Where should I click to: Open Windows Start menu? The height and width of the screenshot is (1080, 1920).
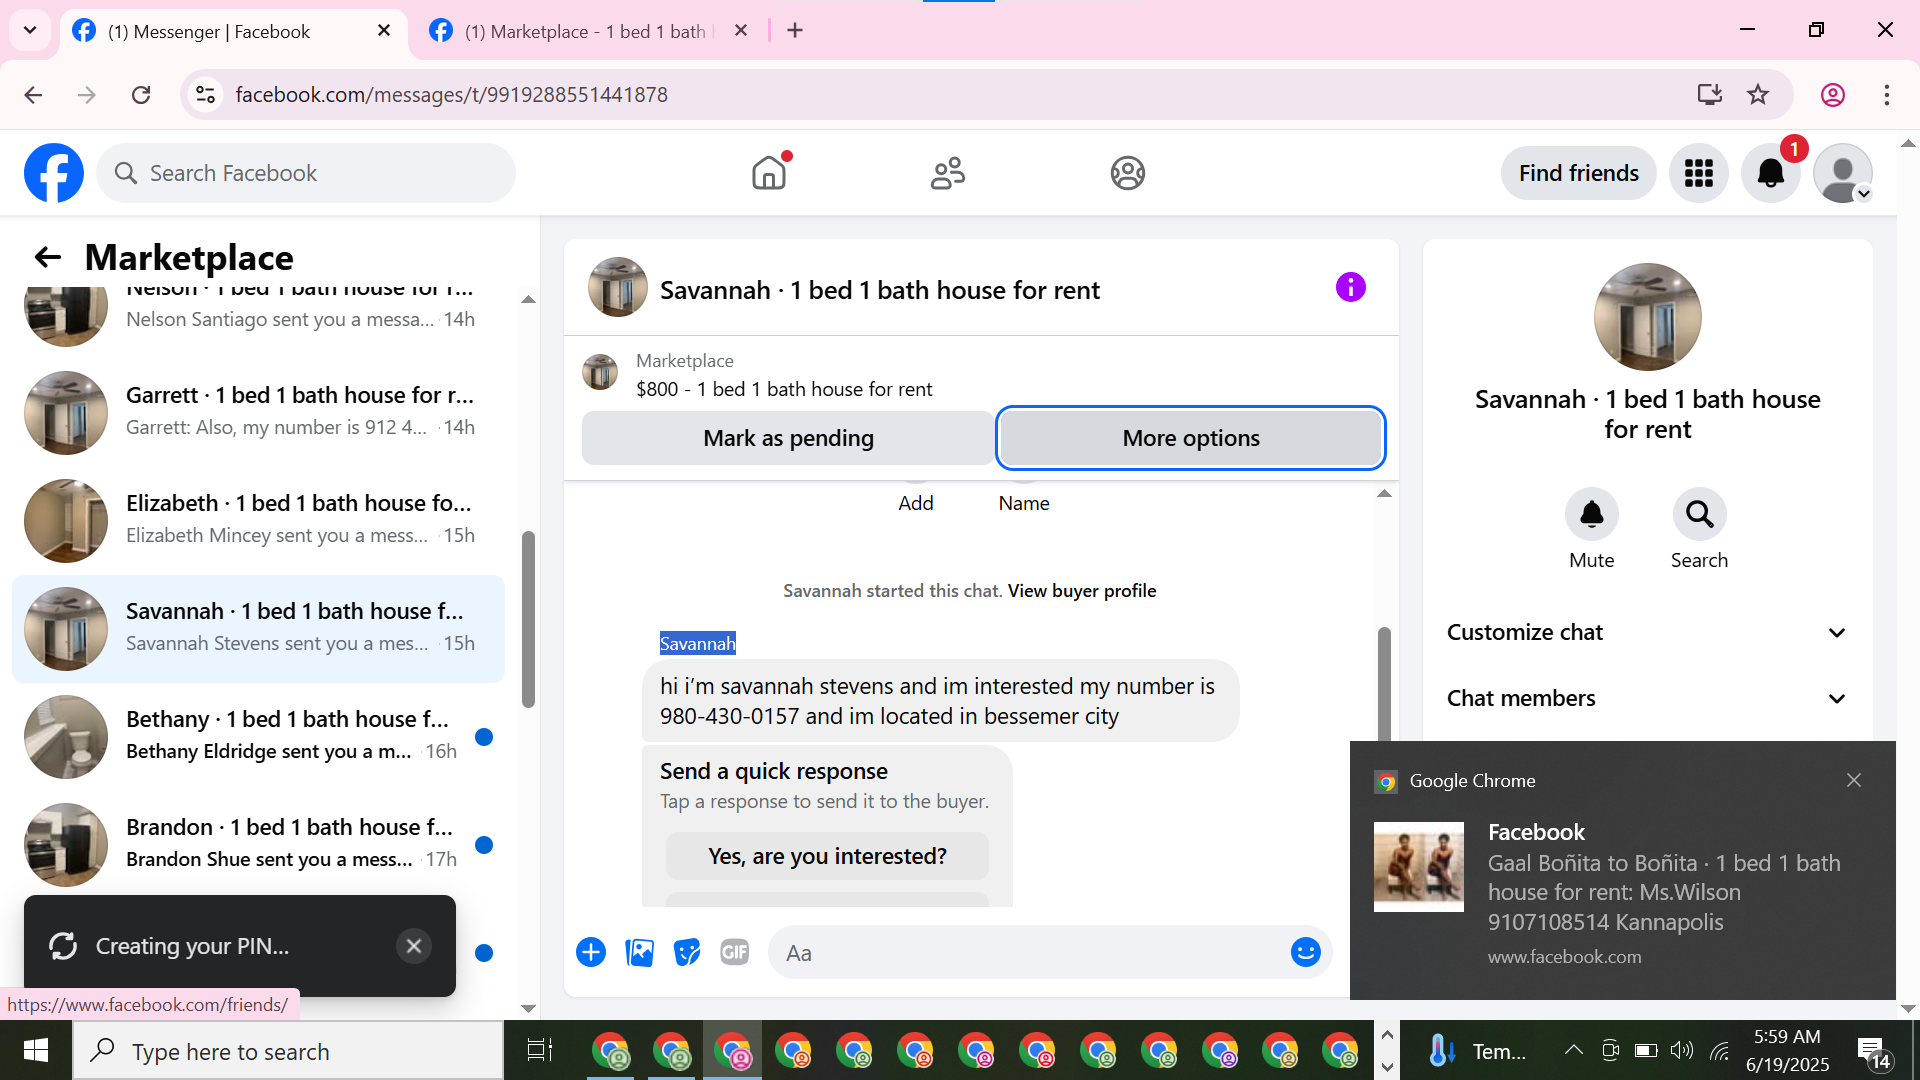36,1050
